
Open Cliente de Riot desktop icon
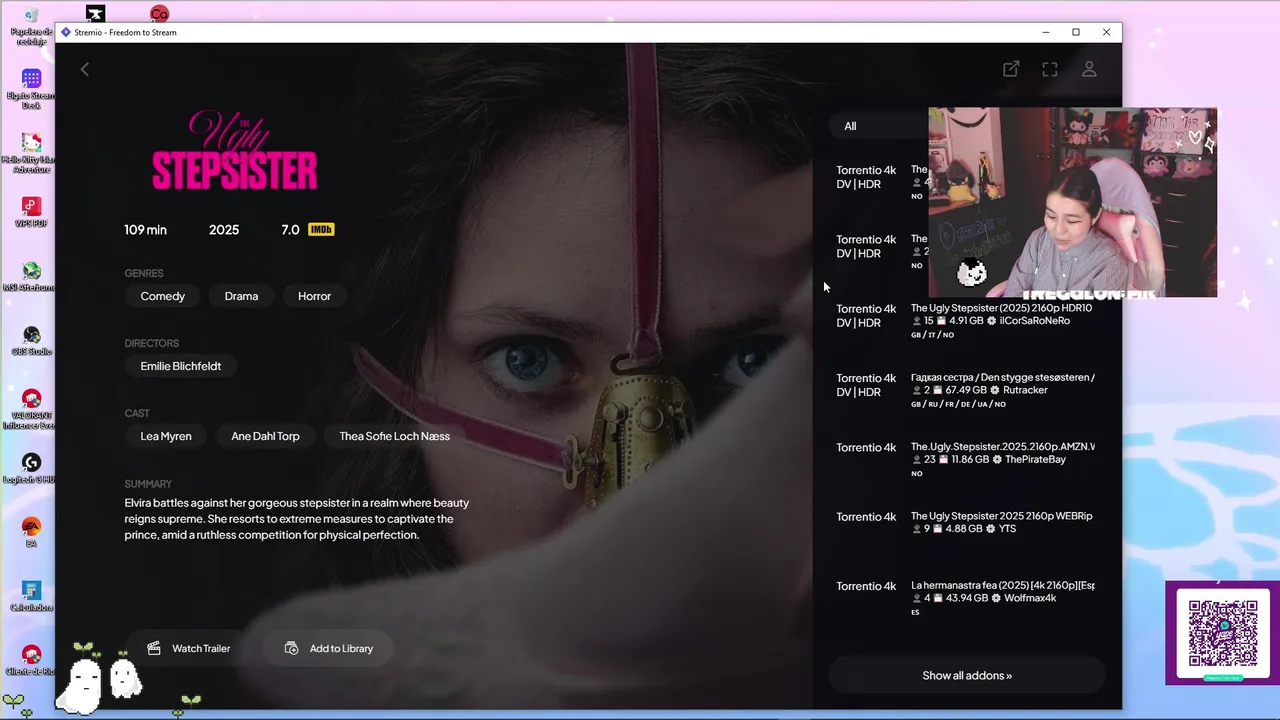click(x=31, y=661)
